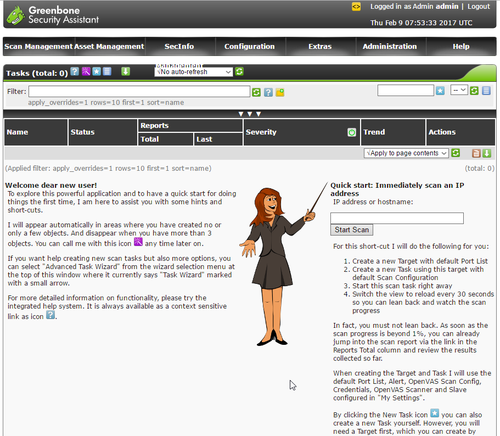Open the Tasks help icon
The image size is (500, 436).
point(75,71)
